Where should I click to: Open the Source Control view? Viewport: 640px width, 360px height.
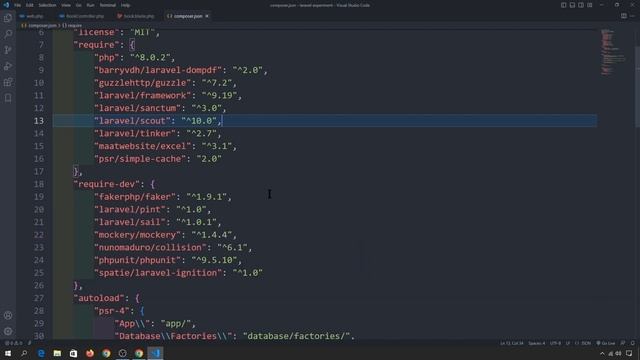(8, 50)
